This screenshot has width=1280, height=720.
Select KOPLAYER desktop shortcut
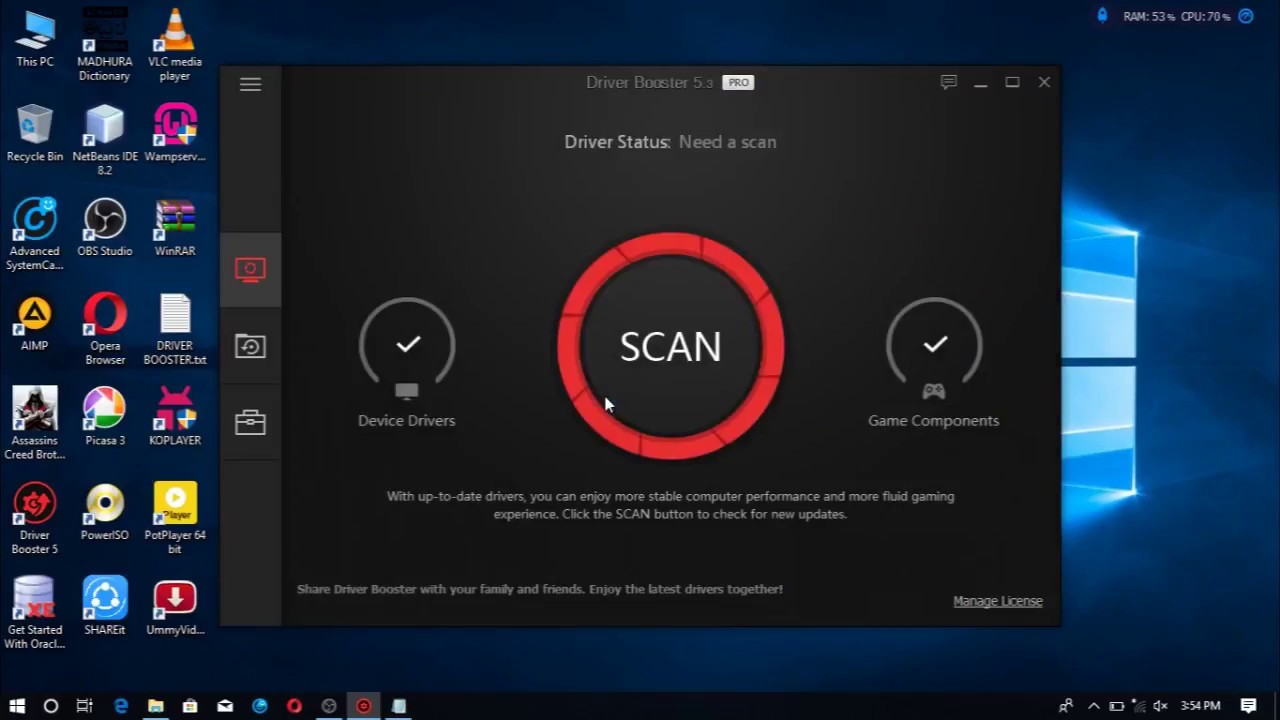[175, 418]
